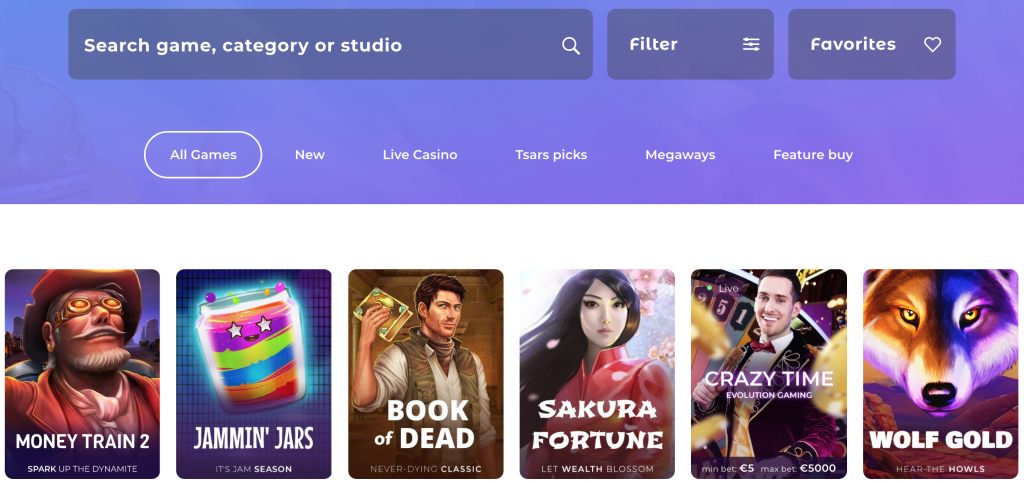Click the Live indicator on Crazy Time
This screenshot has height=483, width=1024.
[x=723, y=288]
